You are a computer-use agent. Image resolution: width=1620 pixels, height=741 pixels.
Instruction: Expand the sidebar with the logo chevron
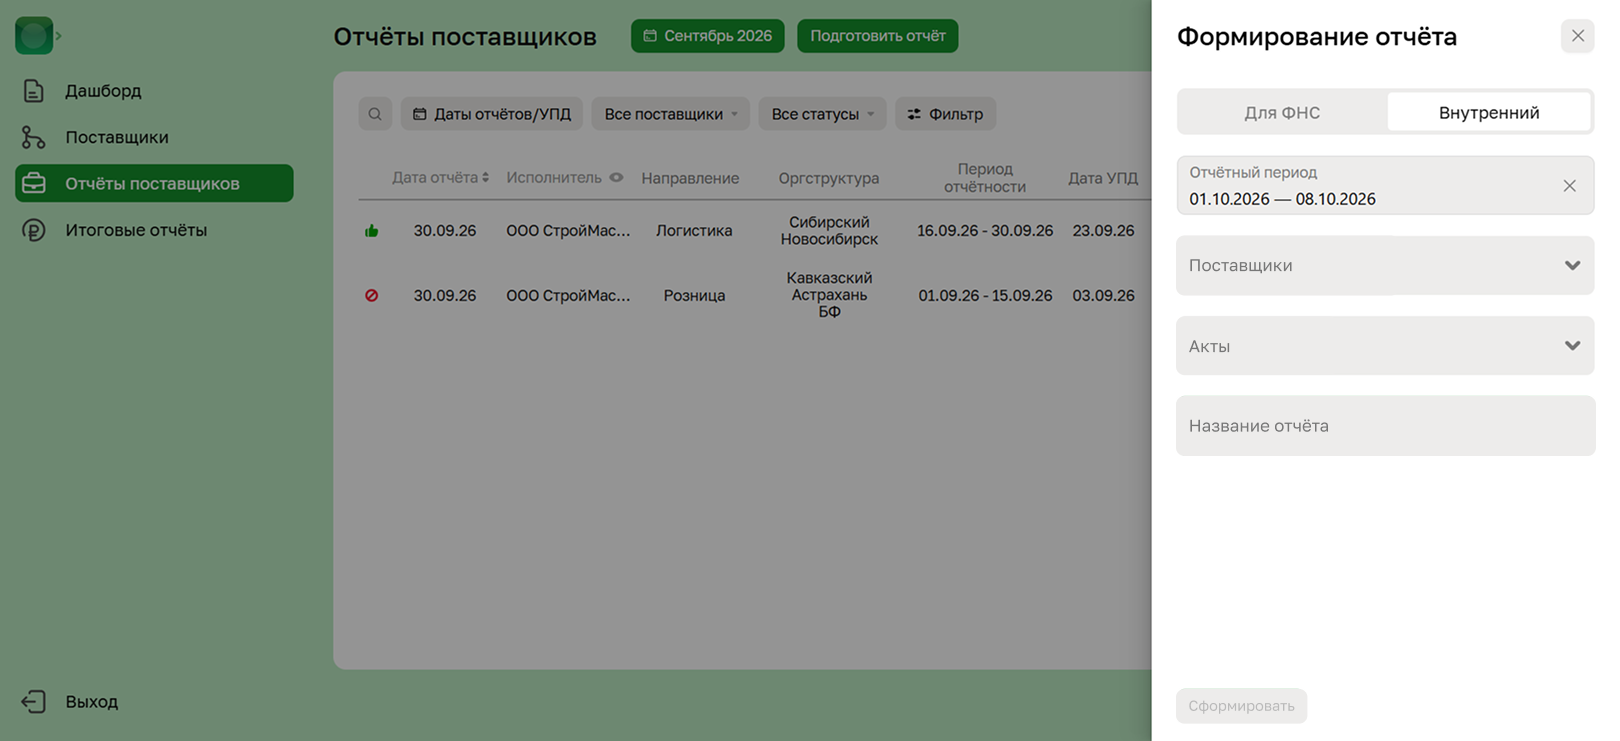59,36
